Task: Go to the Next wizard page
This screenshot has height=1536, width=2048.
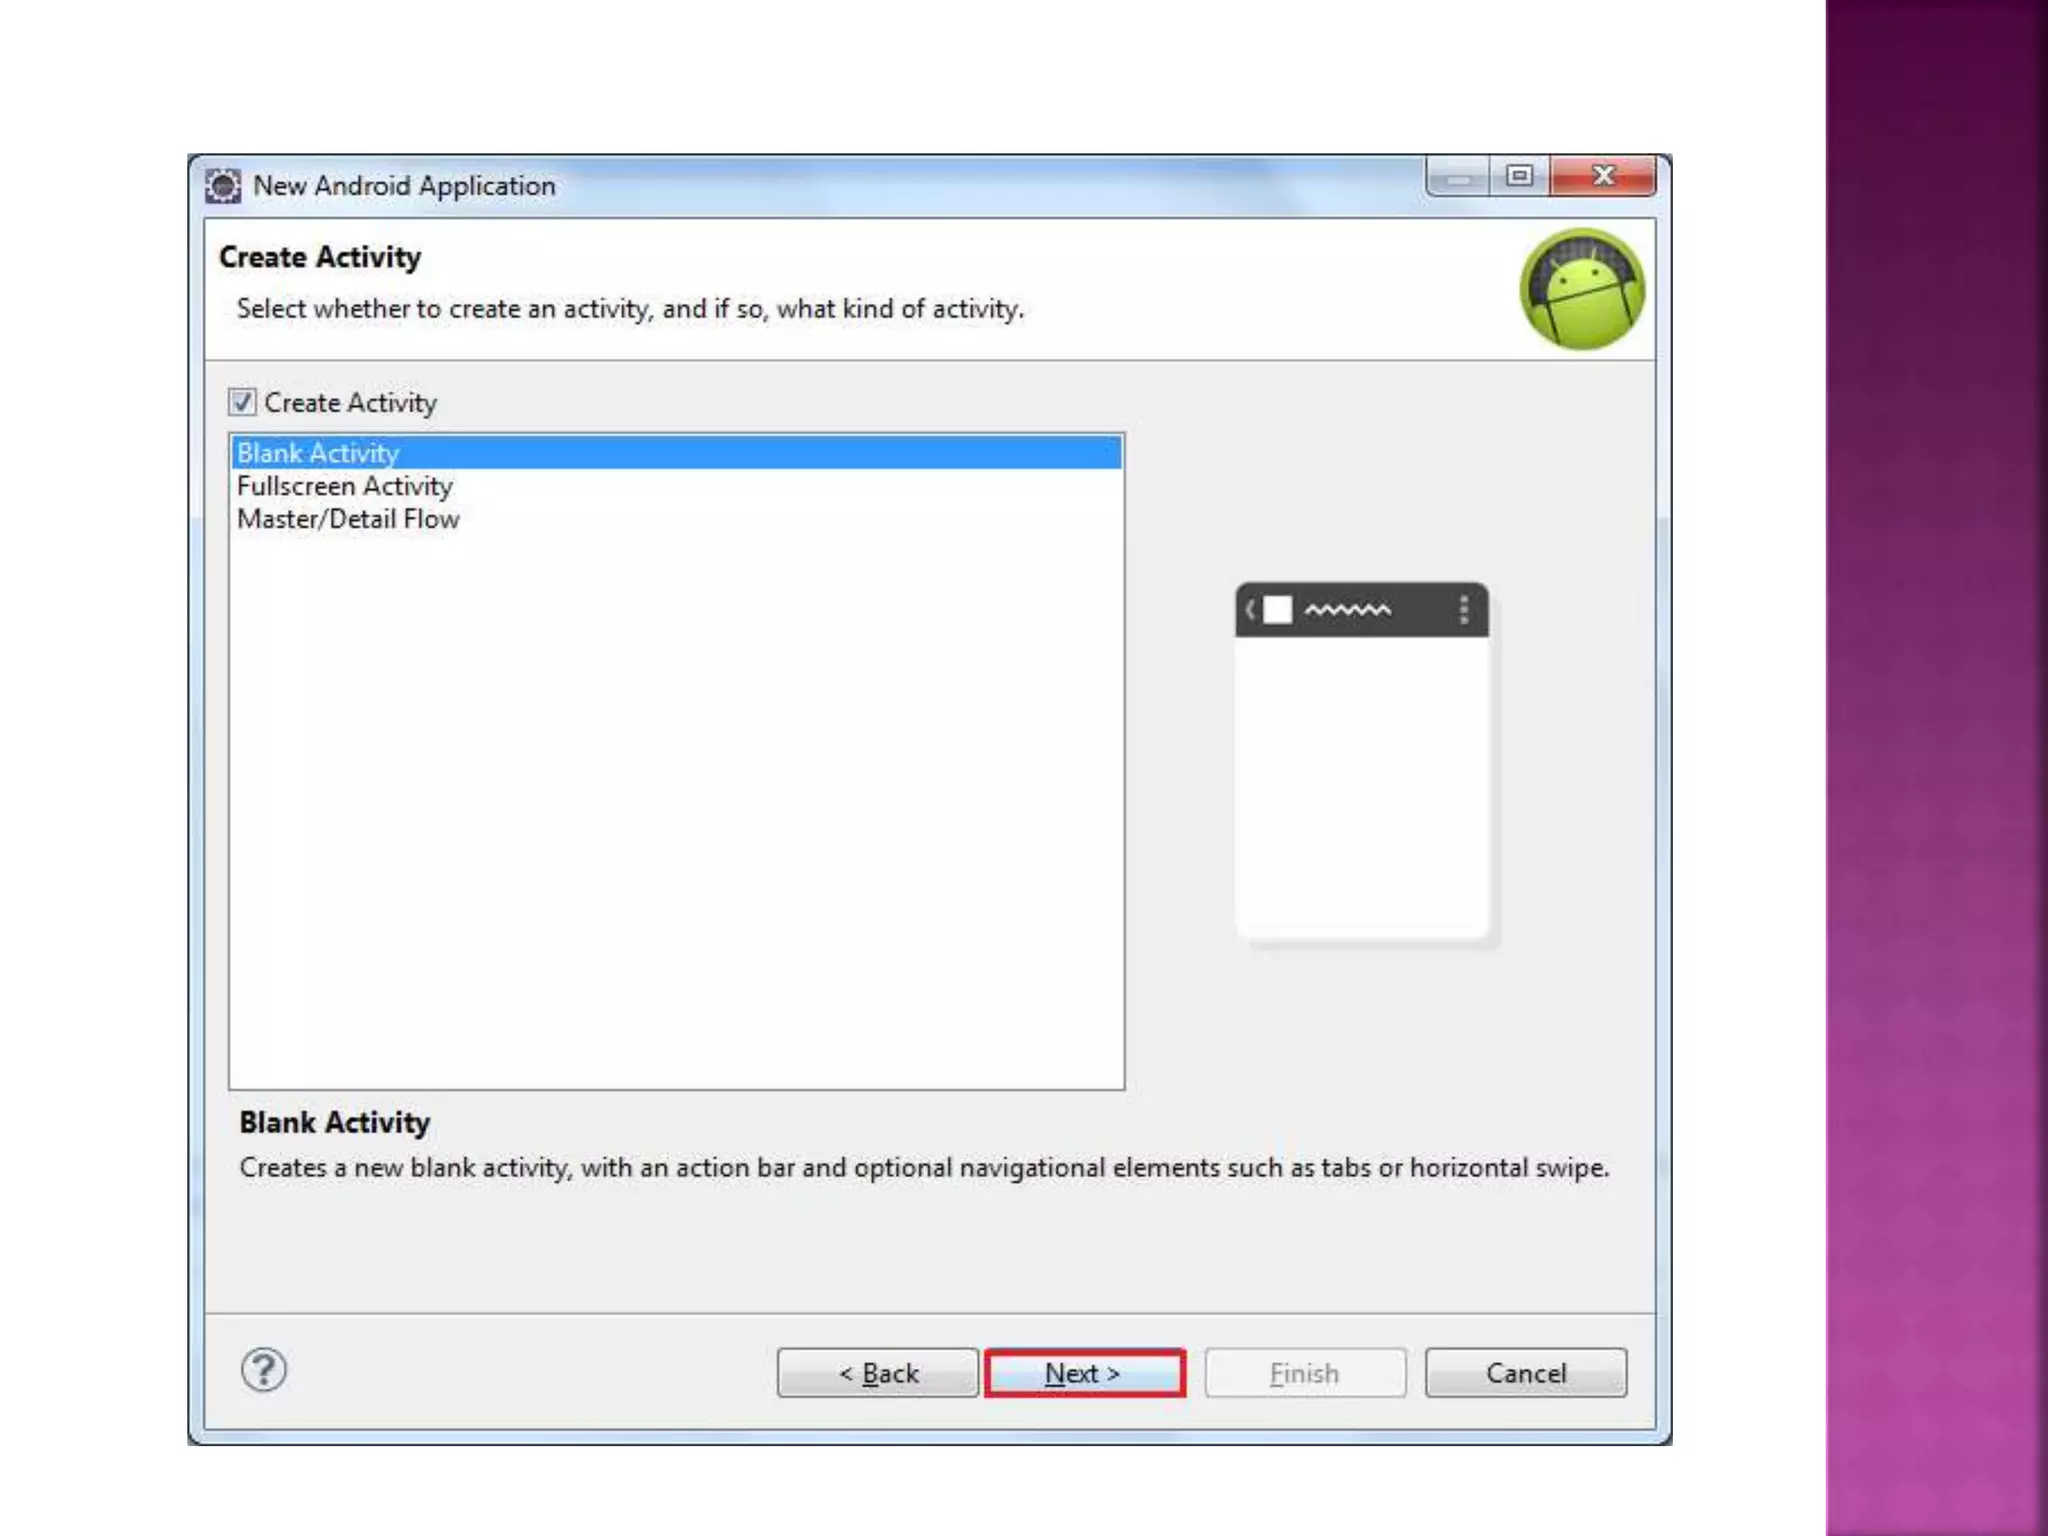Action: [x=1084, y=1373]
